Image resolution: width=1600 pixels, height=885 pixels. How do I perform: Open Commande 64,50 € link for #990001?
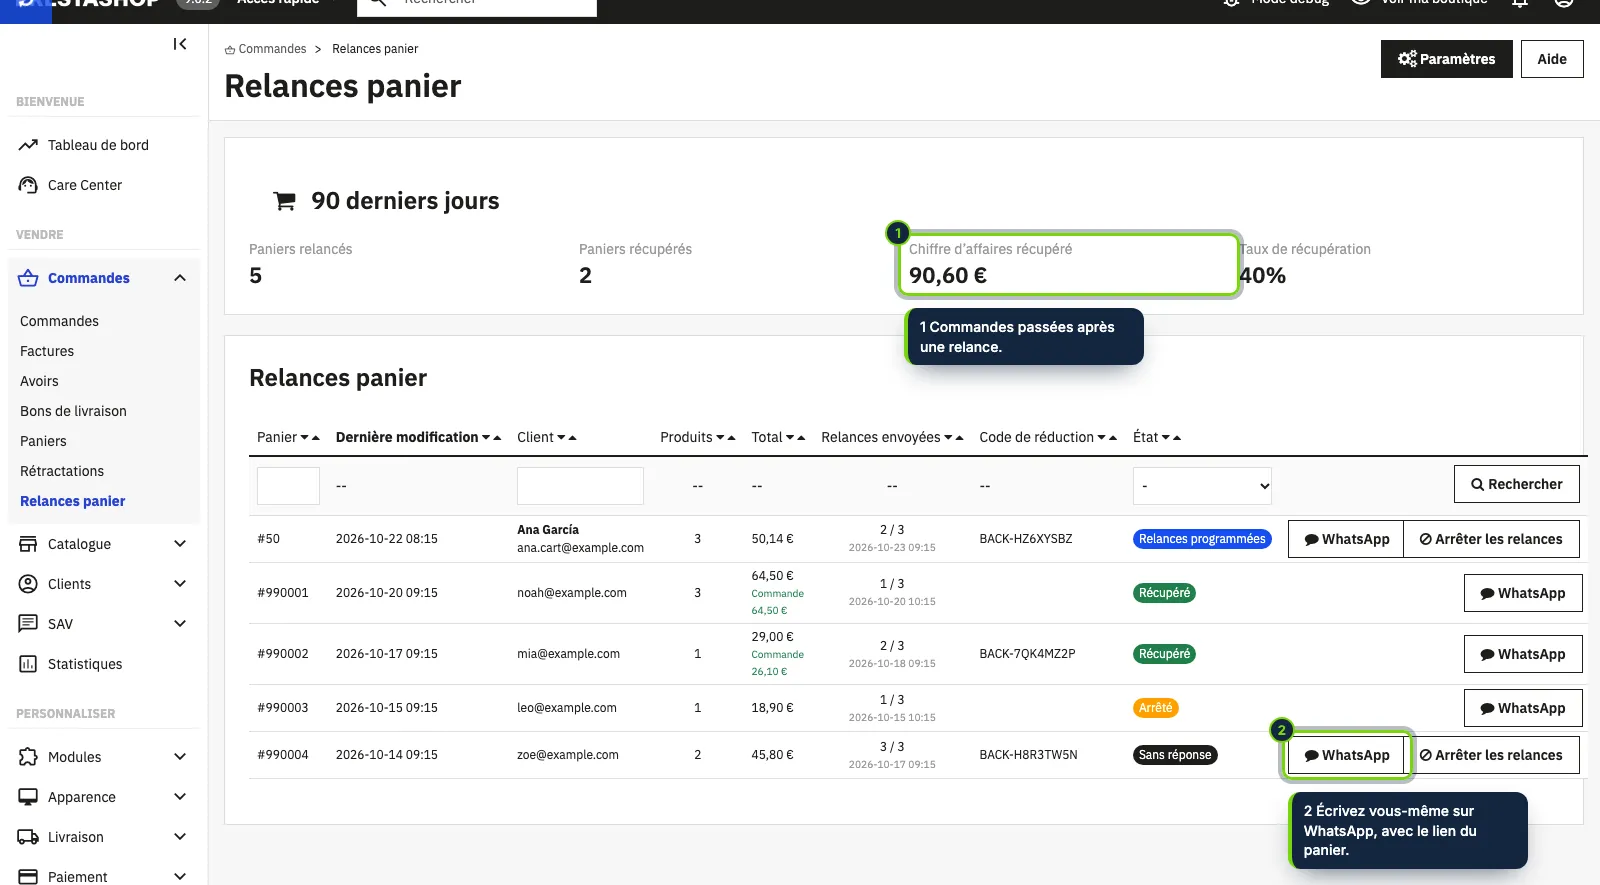[777, 602]
